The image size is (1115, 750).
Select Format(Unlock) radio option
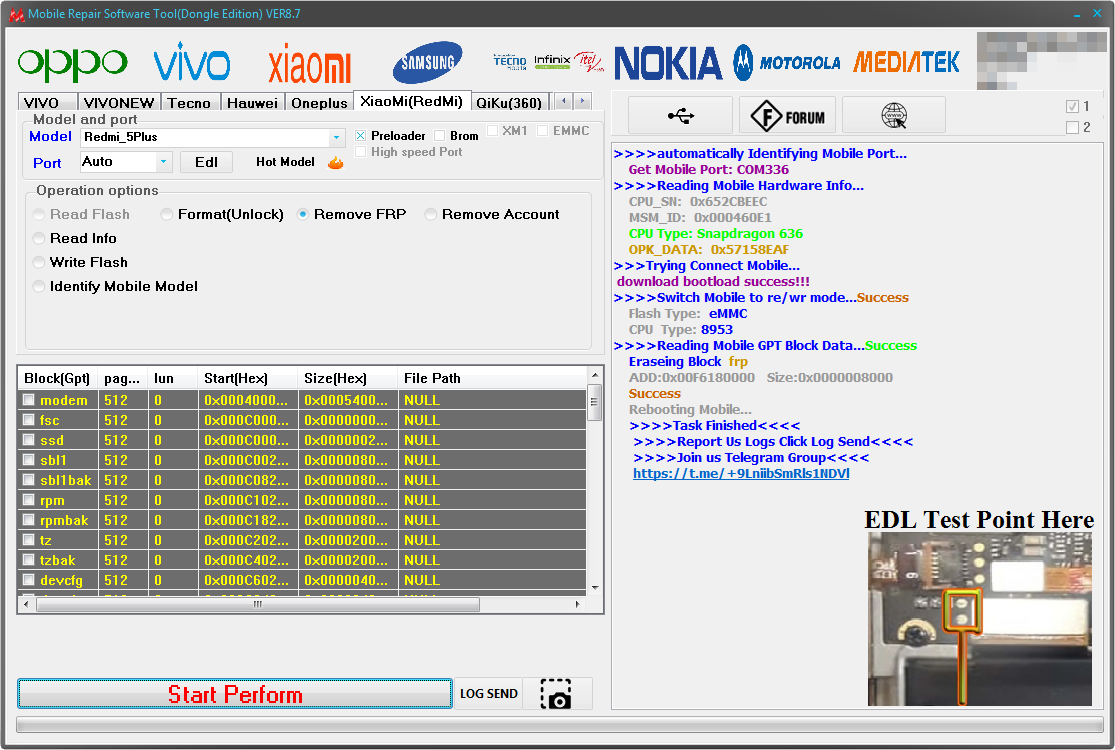click(x=166, y=214)
